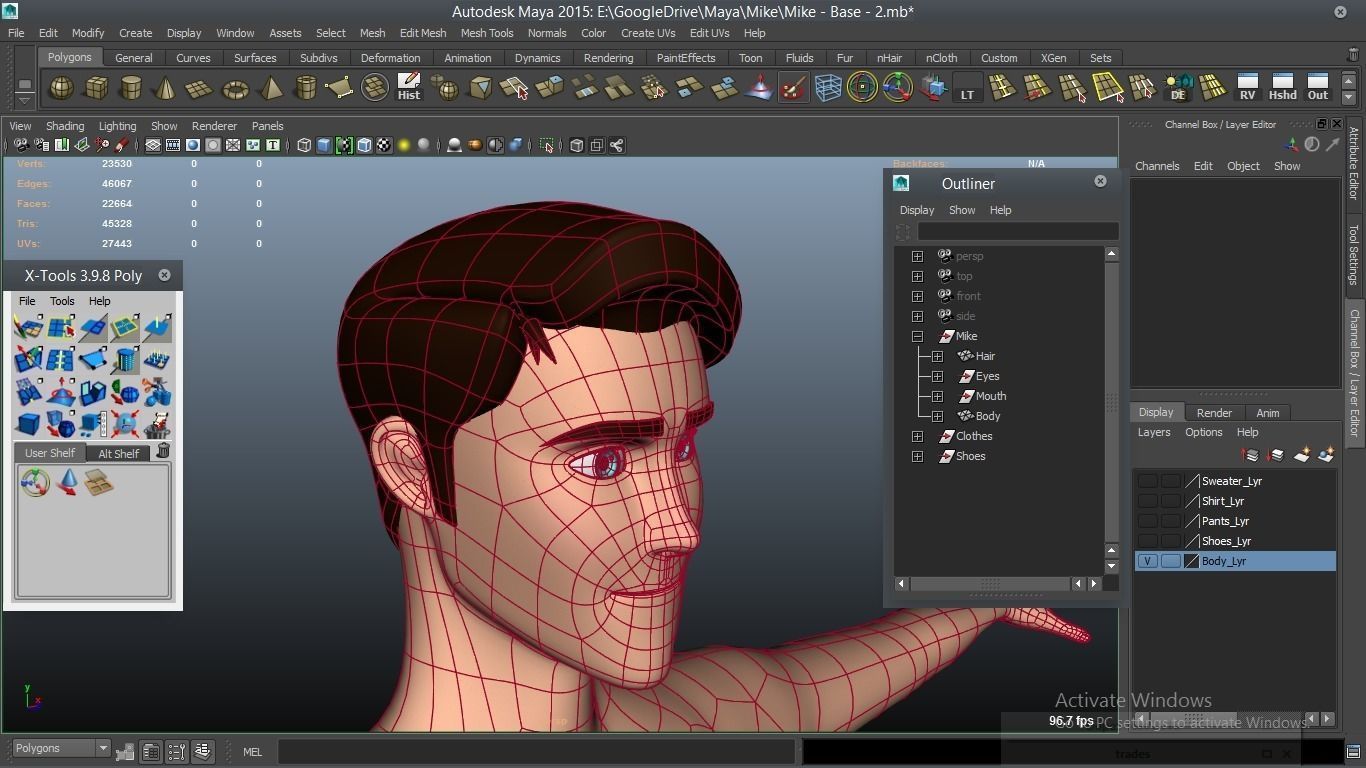Click the yellow light icon in viewport toolbar
This screenshot has width=1366, height=768.
404,146
